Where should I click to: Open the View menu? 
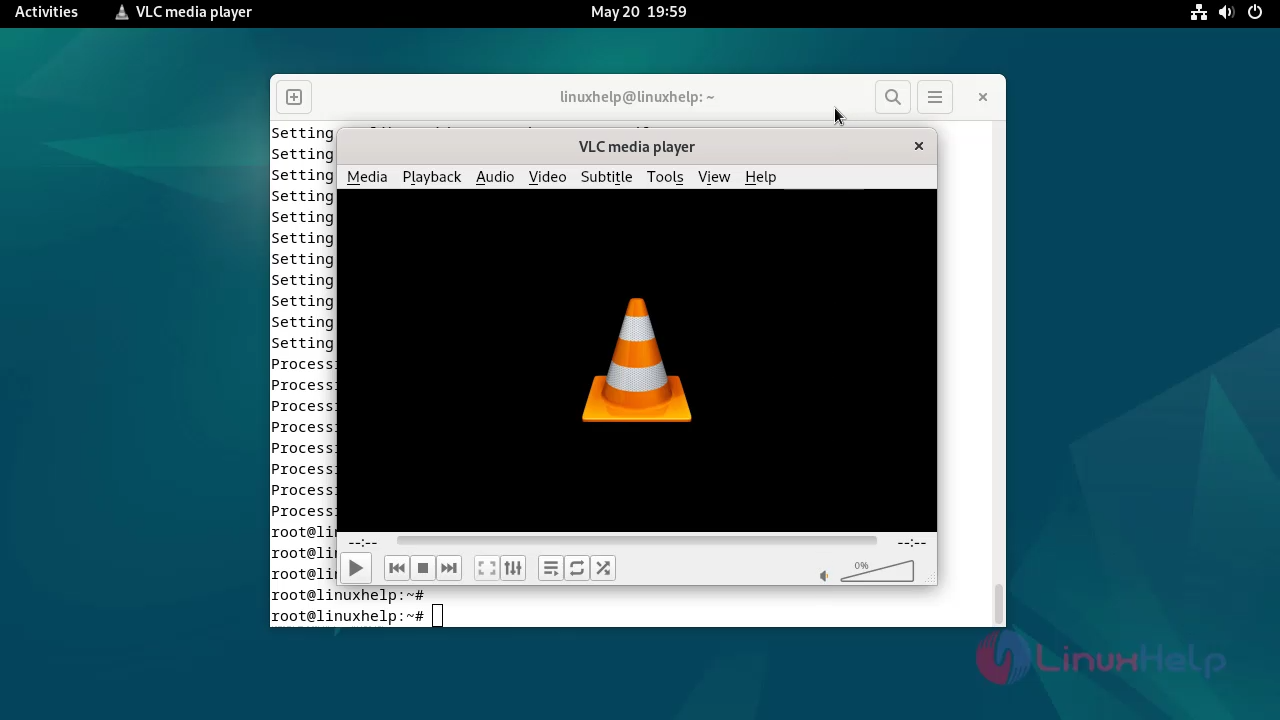(714, 176)
